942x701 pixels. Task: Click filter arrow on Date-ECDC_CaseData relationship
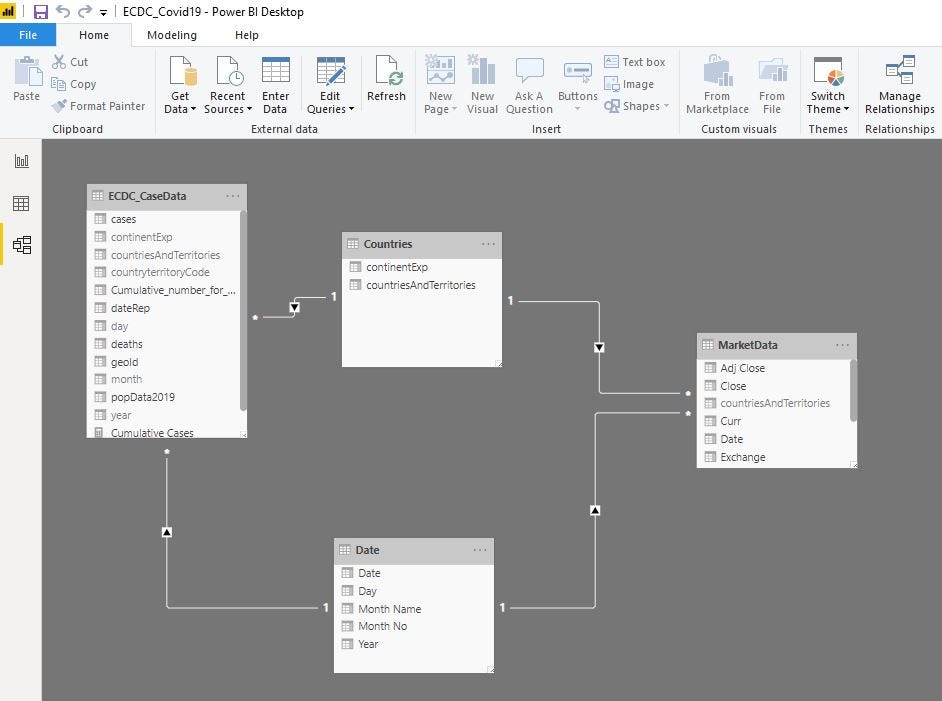coord(167,532)
